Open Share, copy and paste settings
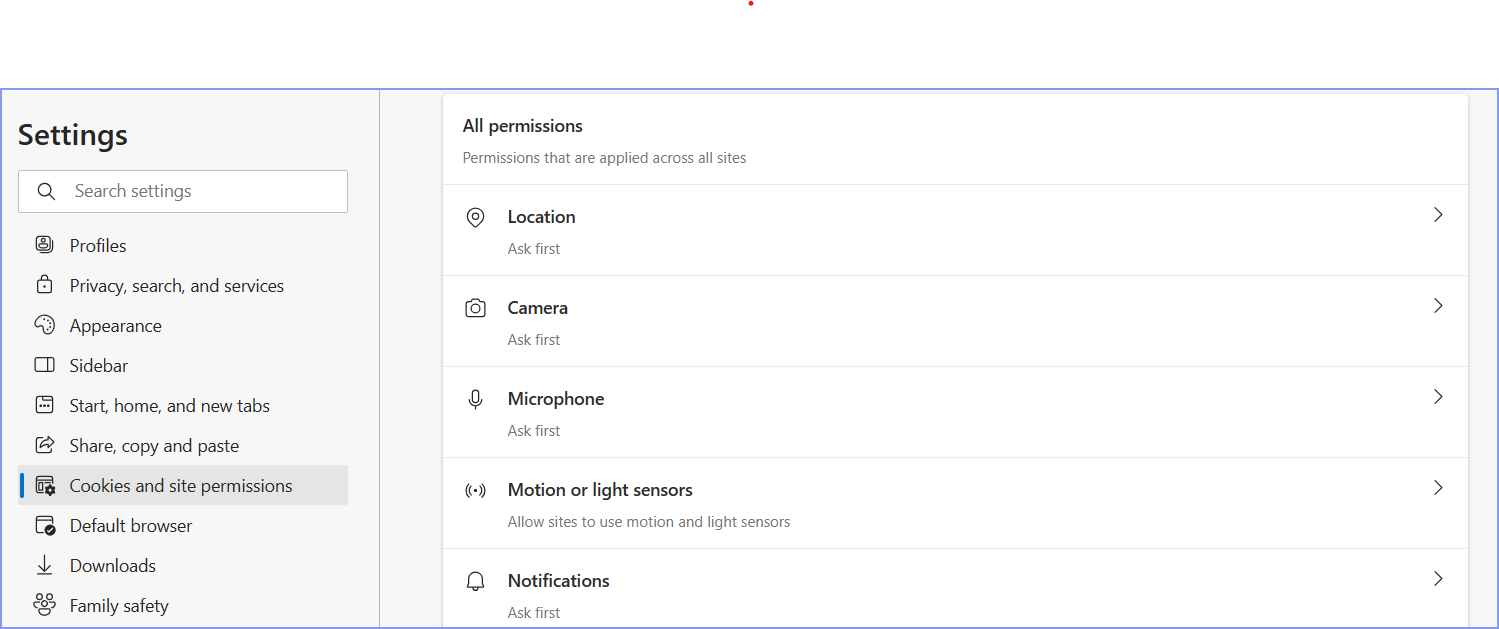 point(154,444)
